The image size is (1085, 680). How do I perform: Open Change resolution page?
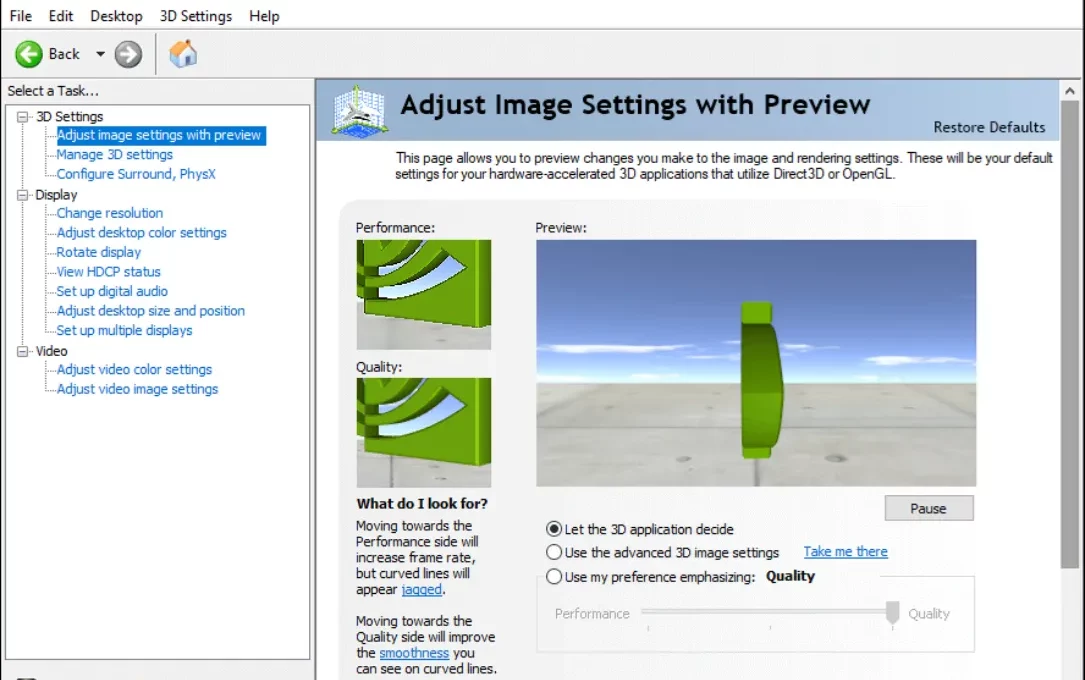coord(110,213)
